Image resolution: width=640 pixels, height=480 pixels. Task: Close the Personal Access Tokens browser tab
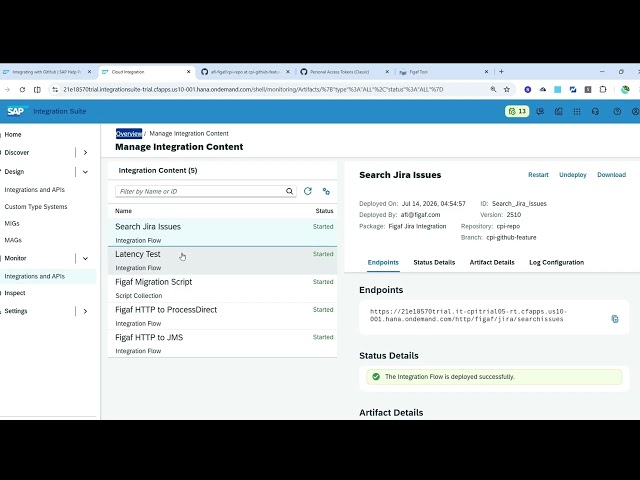[387, 71]
